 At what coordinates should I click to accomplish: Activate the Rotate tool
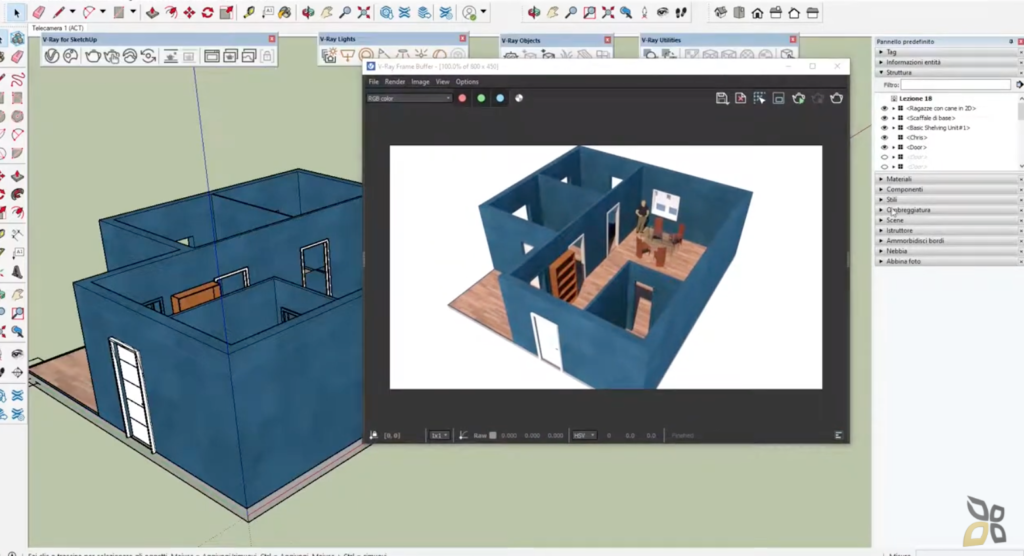(x=207, y=12)
